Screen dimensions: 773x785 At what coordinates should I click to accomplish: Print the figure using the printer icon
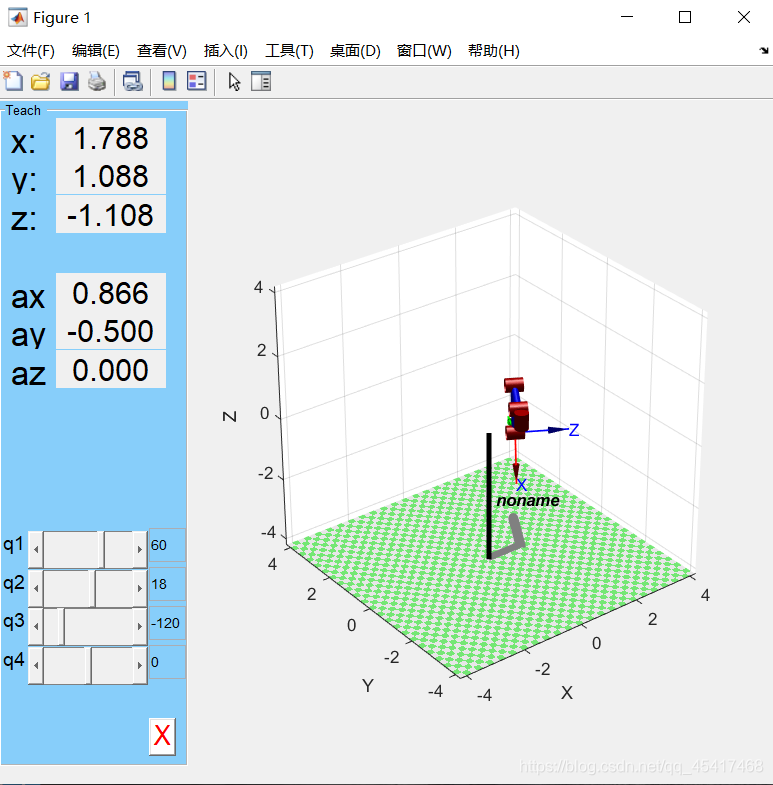[x=96, y=82]
